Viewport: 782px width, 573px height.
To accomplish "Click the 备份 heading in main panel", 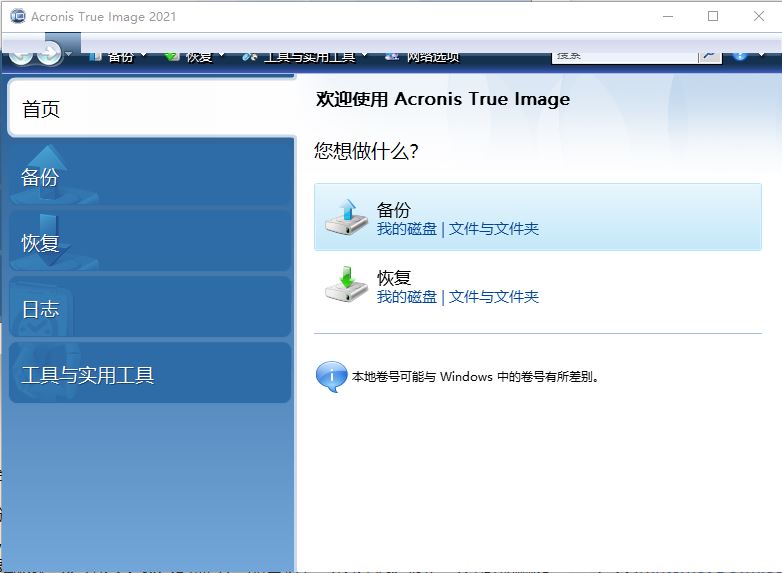I will pos(393,210).
